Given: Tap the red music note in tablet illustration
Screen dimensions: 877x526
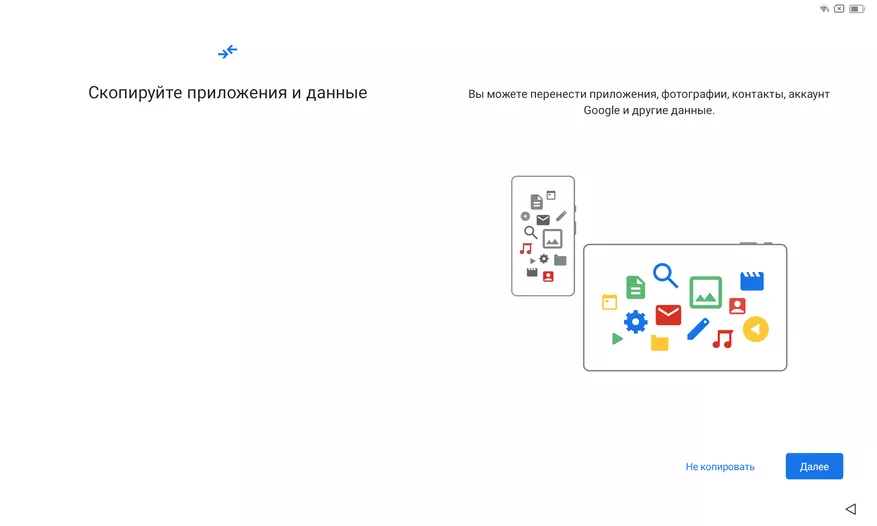Looking at the screenshot, I should point(723,339).
